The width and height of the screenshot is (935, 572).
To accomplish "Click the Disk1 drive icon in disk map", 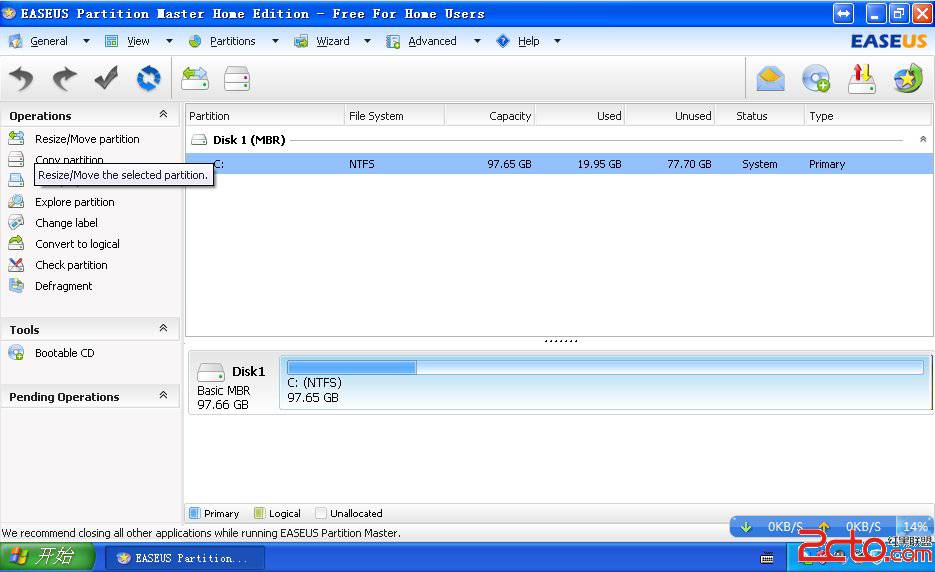I will (210, 372).
